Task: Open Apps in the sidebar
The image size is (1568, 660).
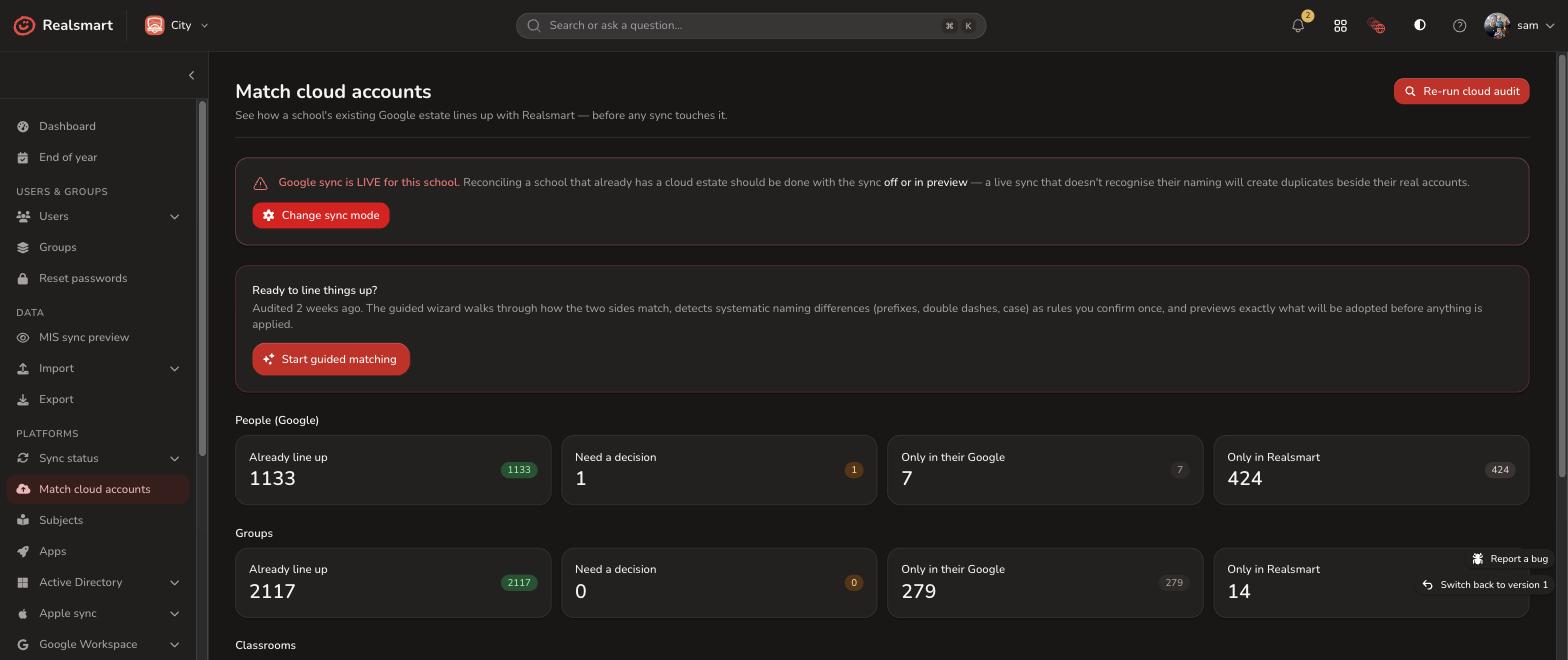Action: click(x=97, y=551)
